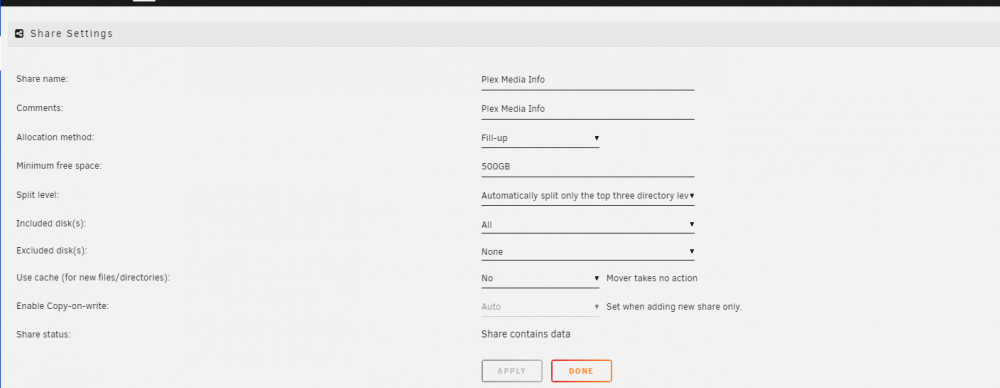Expand the Split level dropdown
Screen dimensions: 1000x388
point(587,196)
